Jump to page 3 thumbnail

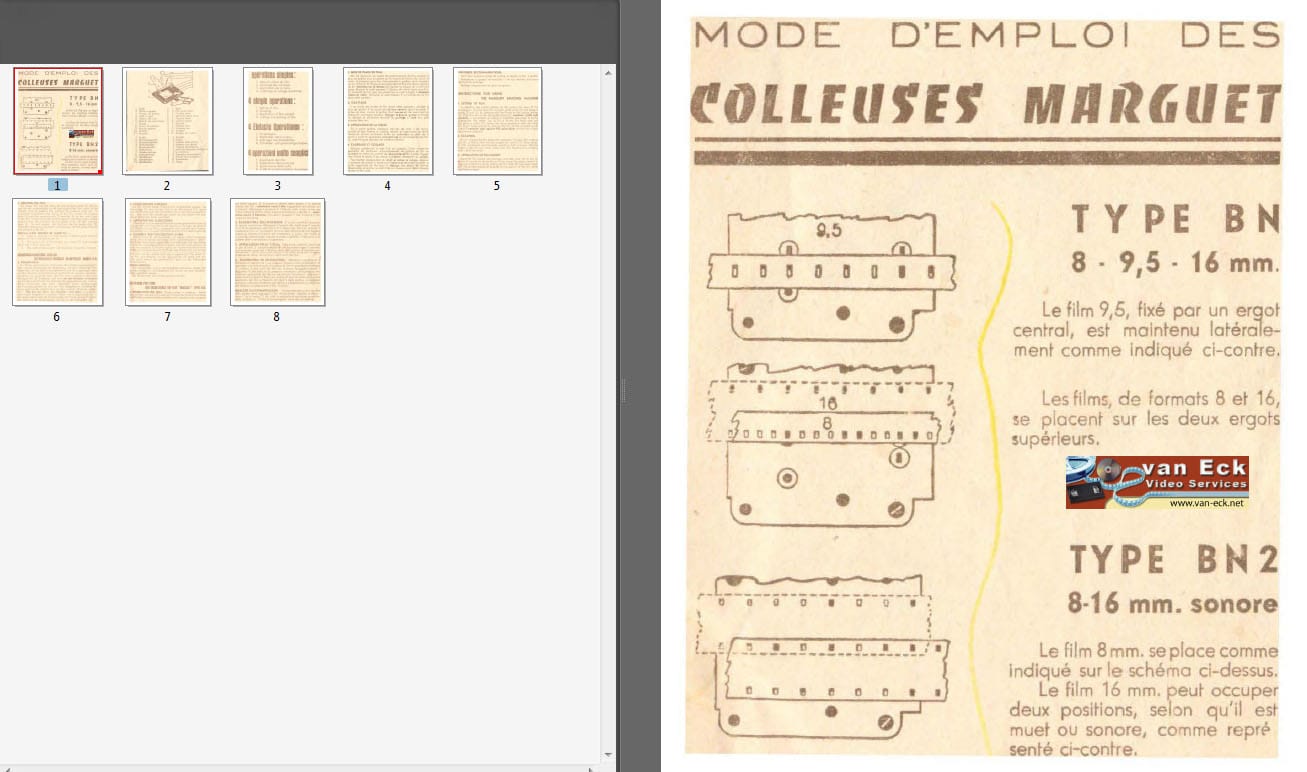point(278,121)
